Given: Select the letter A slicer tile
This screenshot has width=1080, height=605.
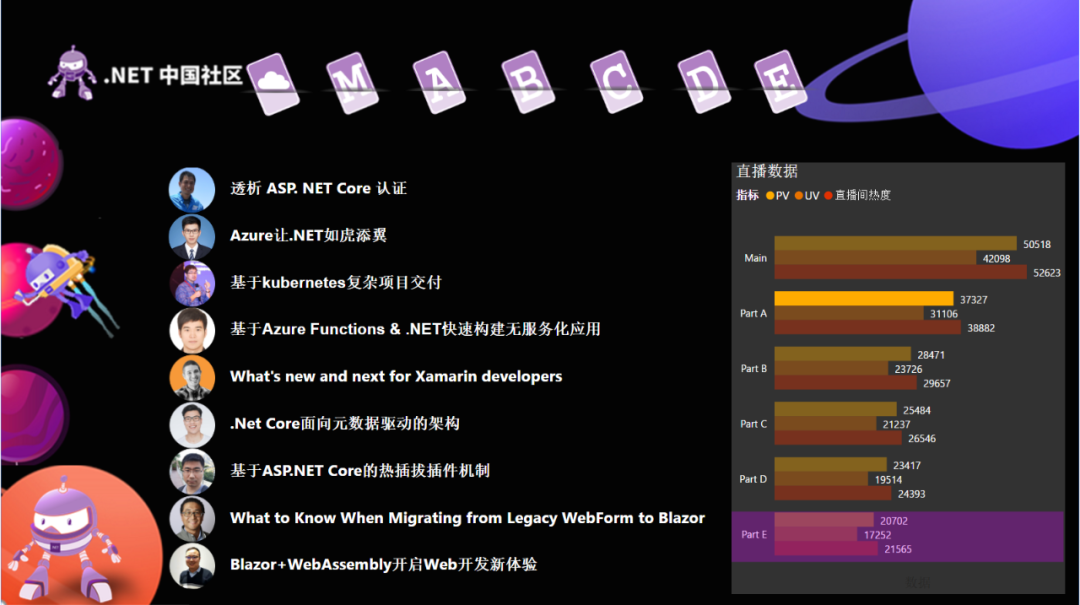Looking at the screenshot, I should (440, 82).
